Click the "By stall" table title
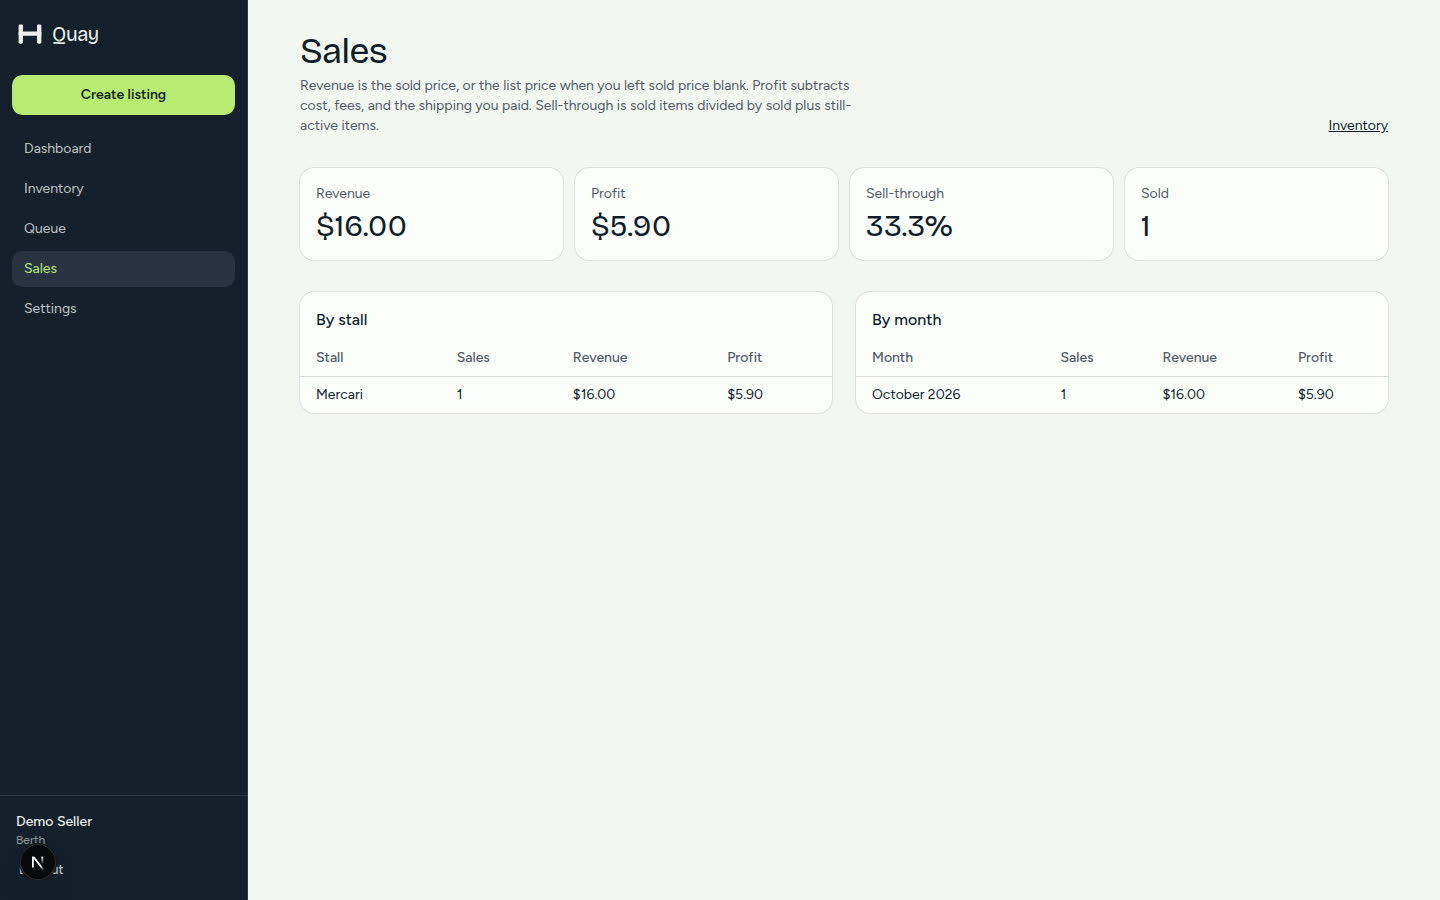The width and height of the screenshot is (1440, 900). pyautogui.click(x=342, y=320)
